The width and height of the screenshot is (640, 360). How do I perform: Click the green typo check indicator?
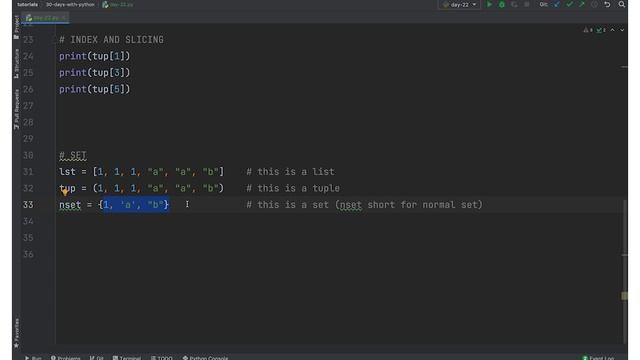tap(601, 30)
